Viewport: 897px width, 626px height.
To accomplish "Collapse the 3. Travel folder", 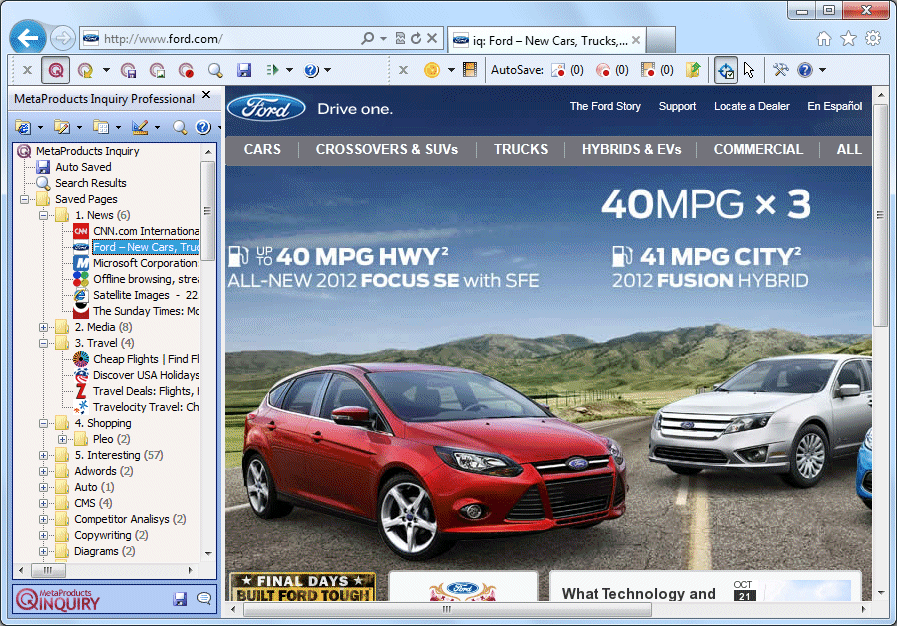I will (x=43, y=343).
